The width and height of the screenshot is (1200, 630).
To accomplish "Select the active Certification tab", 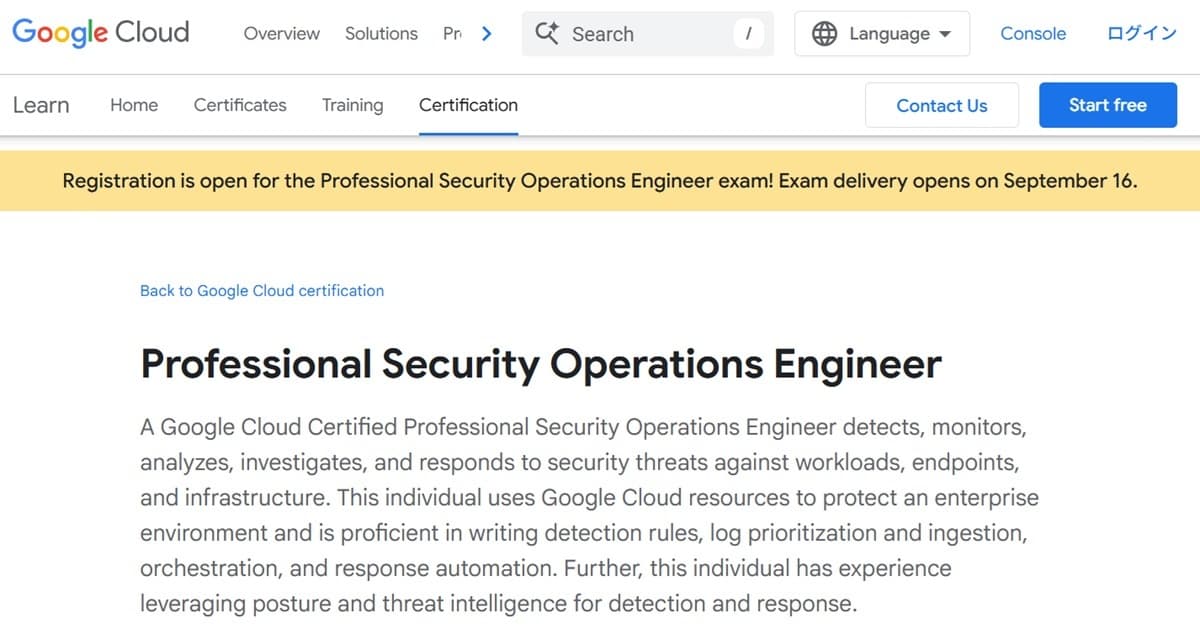I will (467, 105).
